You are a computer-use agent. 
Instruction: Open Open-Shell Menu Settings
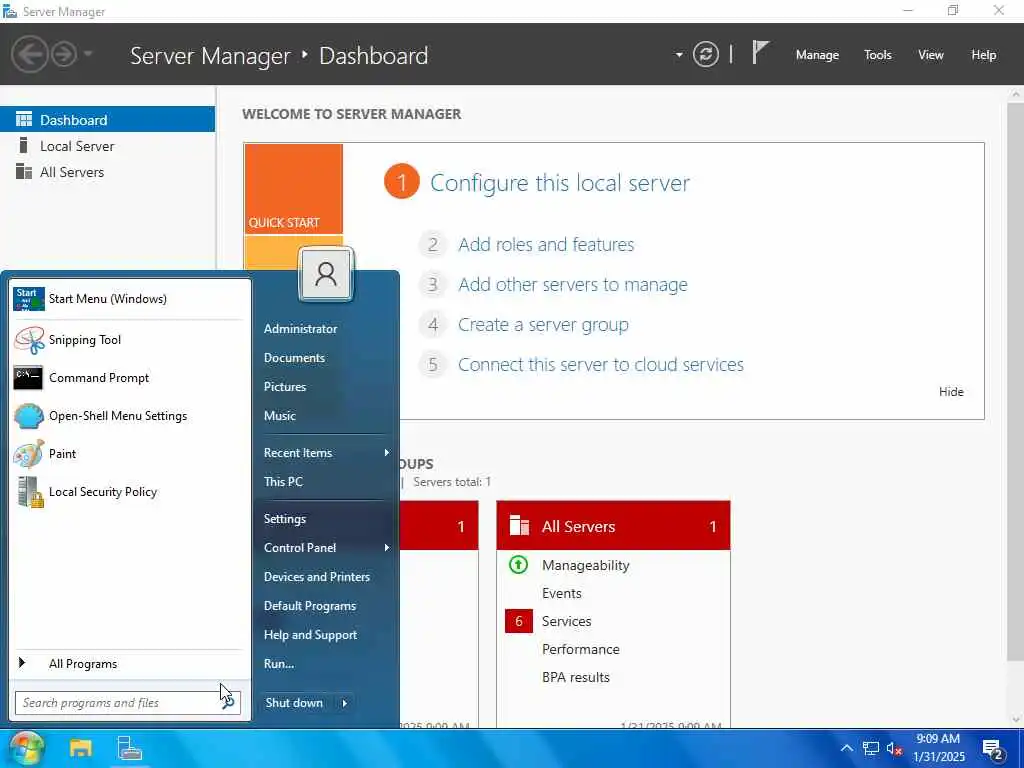(129, 415)
